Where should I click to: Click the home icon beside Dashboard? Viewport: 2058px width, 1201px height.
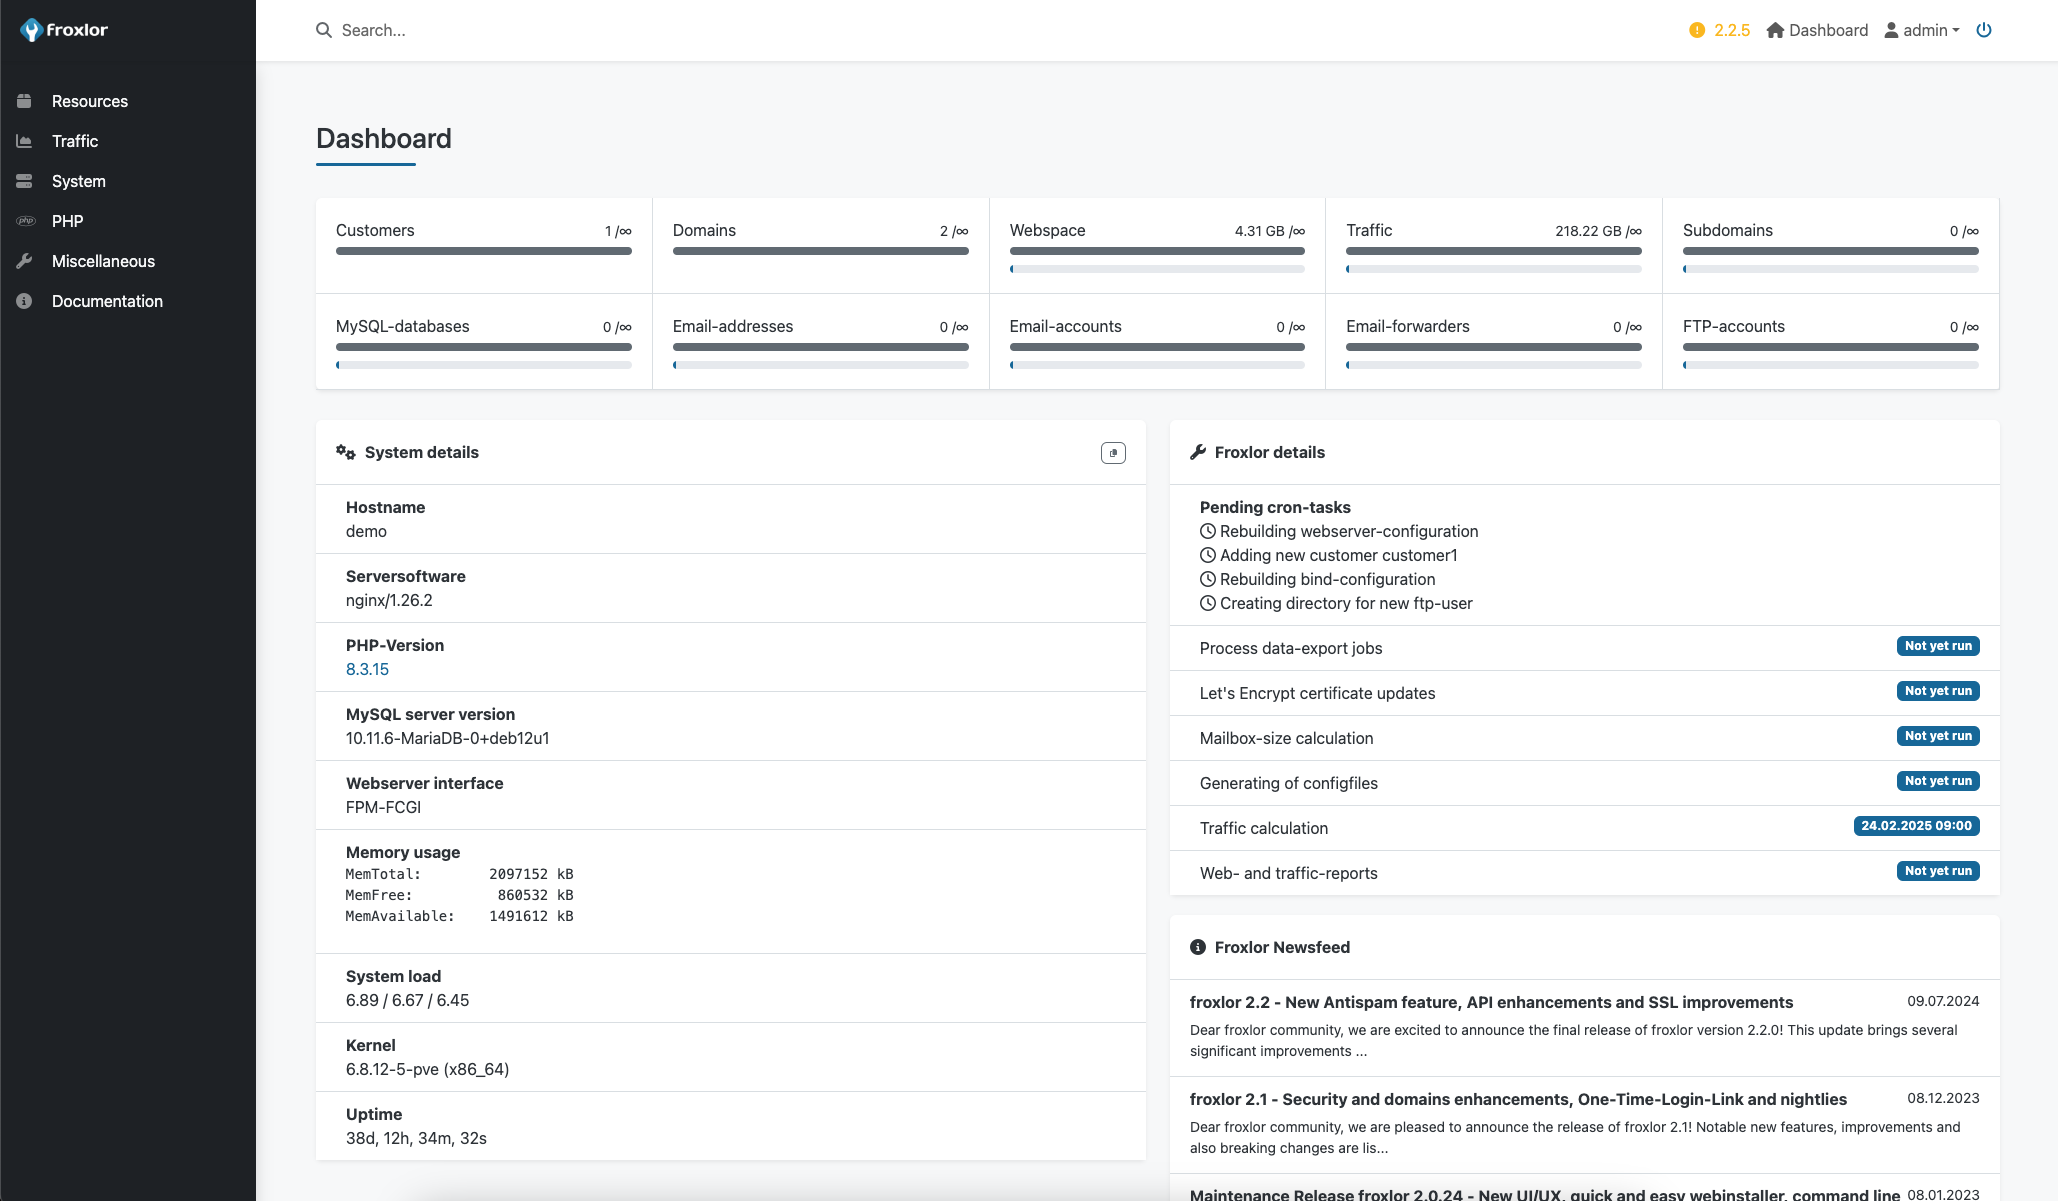coord(1775,30)
